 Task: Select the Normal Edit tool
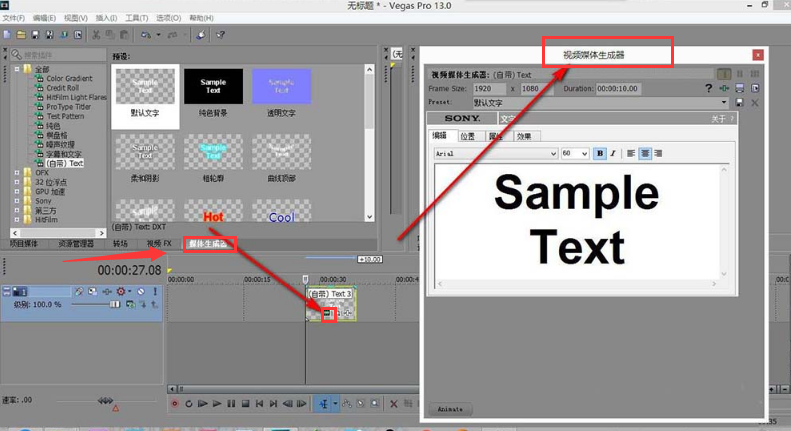[323, 404]
